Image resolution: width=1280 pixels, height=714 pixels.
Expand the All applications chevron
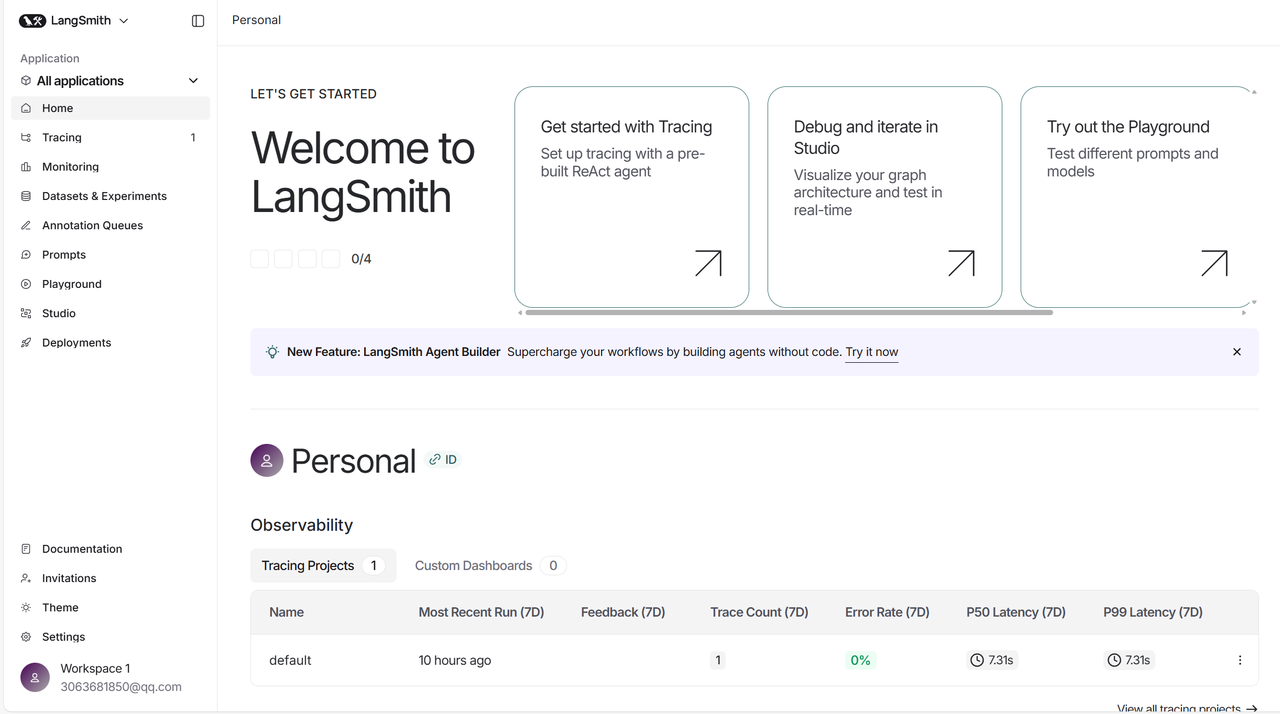pos(193,81)
